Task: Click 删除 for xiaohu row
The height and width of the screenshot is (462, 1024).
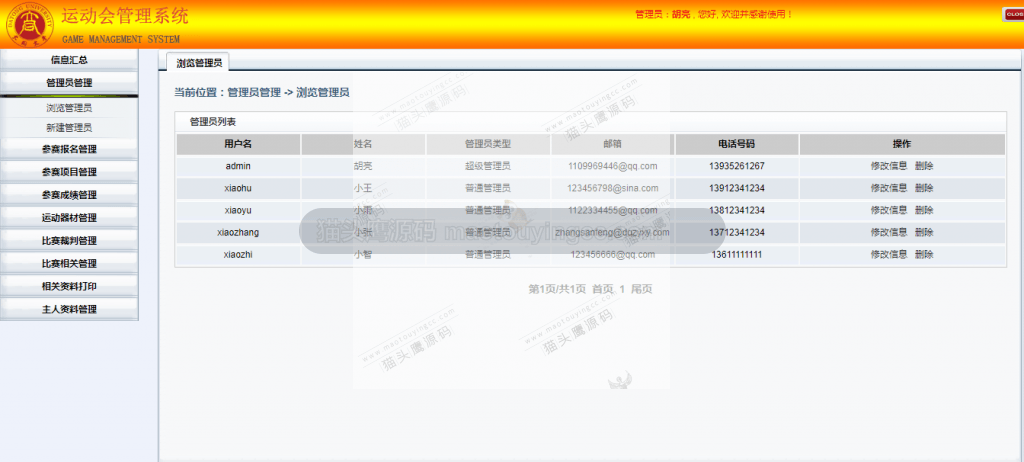Action: click(x=924, y=188)
